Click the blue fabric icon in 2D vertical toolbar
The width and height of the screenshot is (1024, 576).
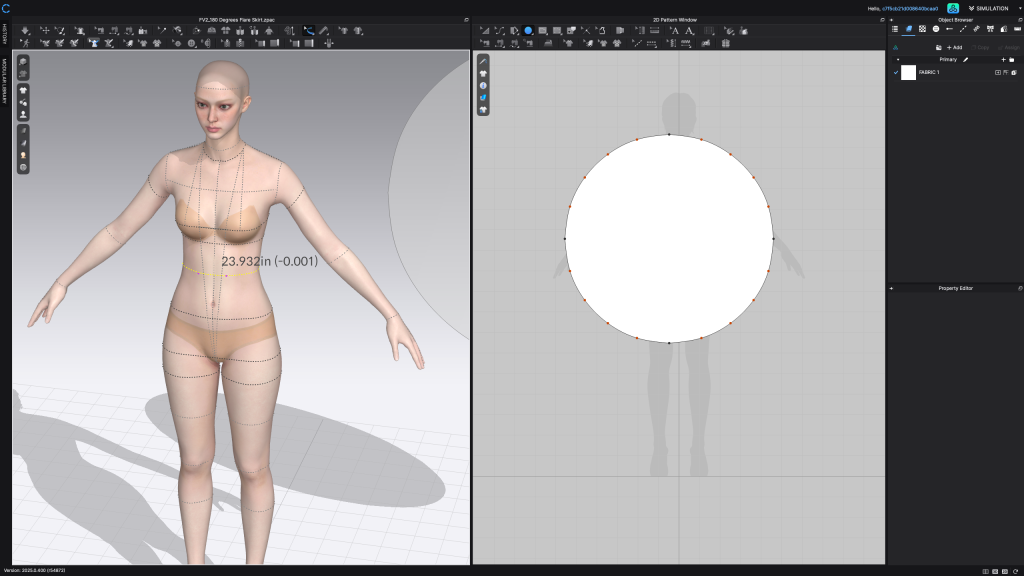pyautogui.click(x=483, y=97)
